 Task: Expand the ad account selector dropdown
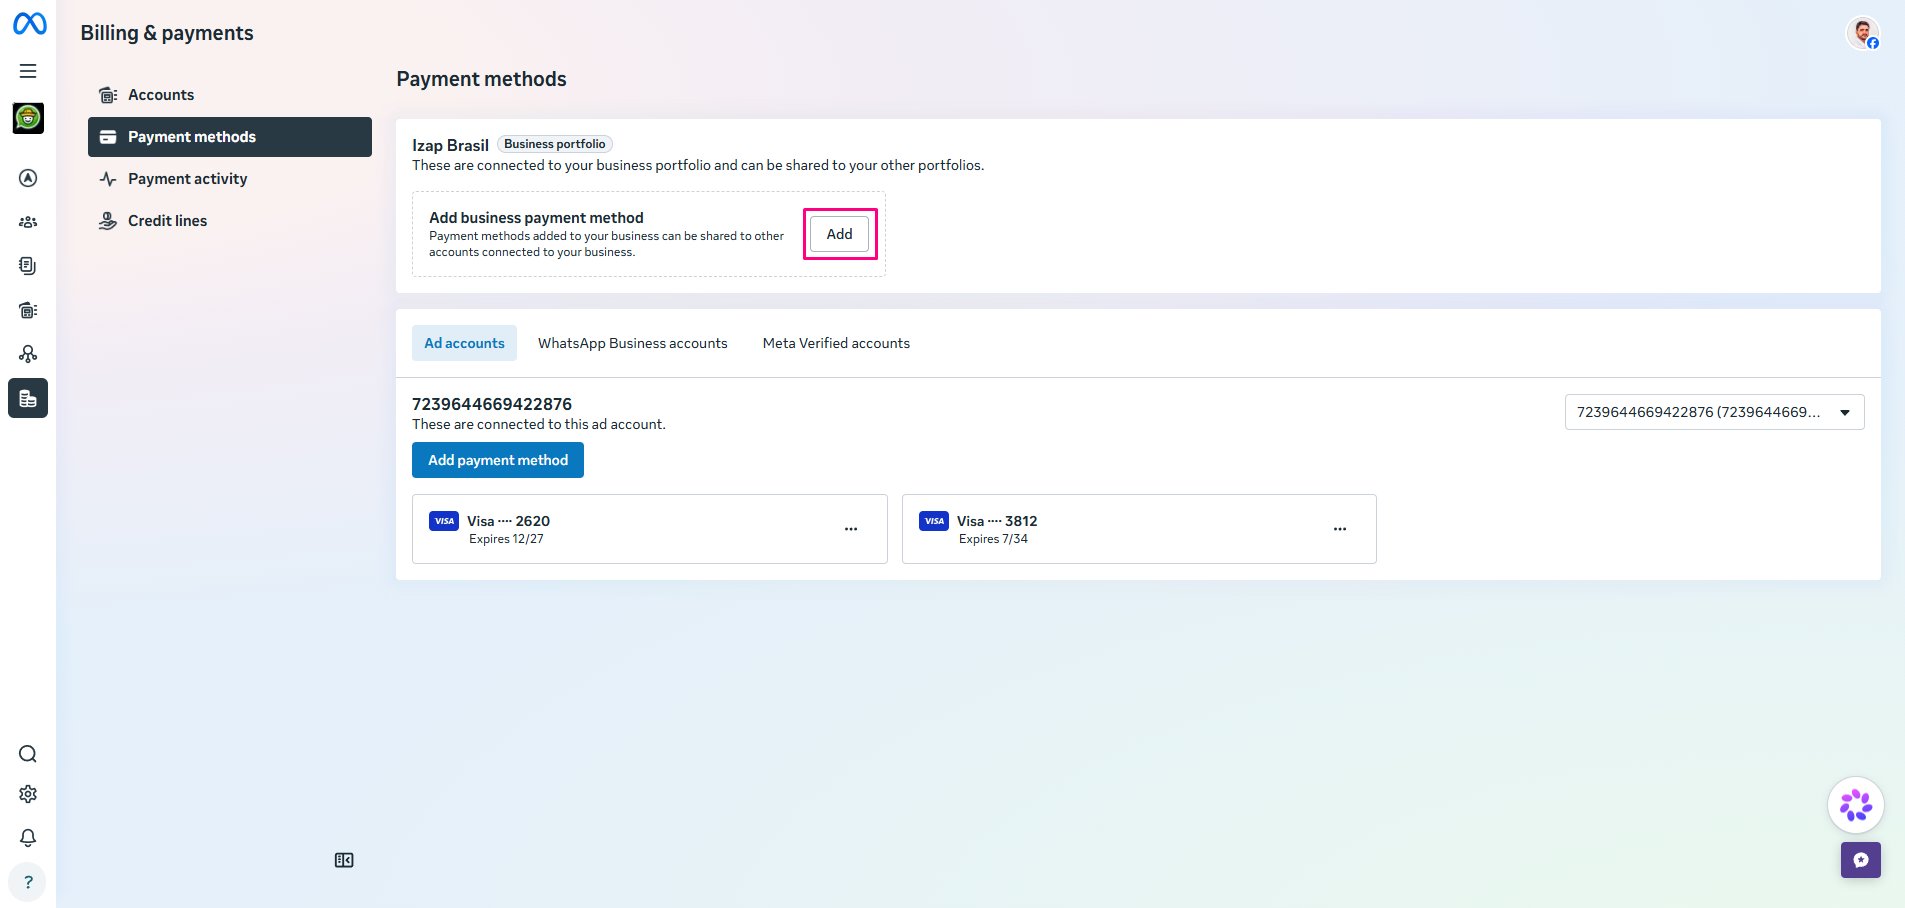pos(1714,412)
